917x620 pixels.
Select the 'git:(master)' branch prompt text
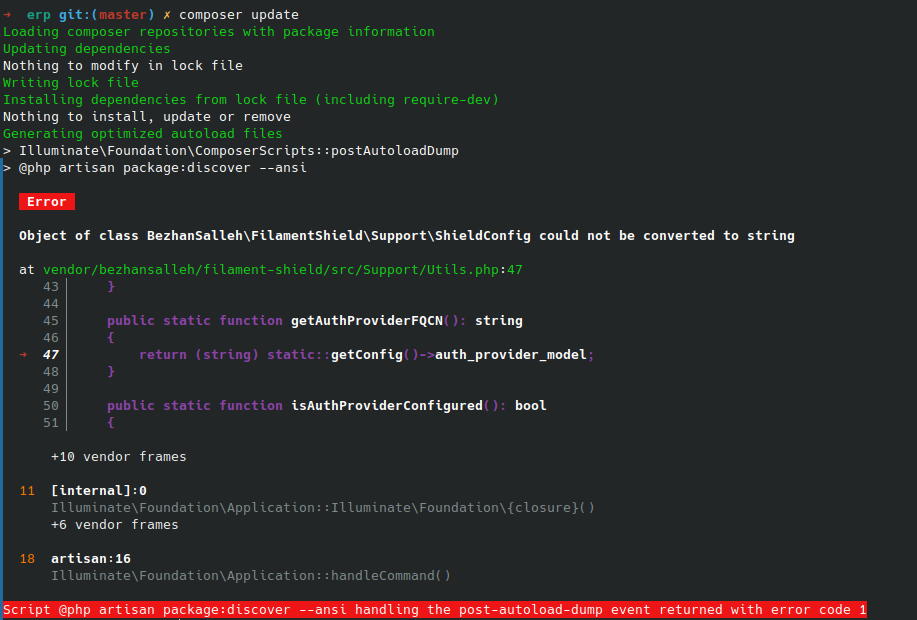click(106, 15)
